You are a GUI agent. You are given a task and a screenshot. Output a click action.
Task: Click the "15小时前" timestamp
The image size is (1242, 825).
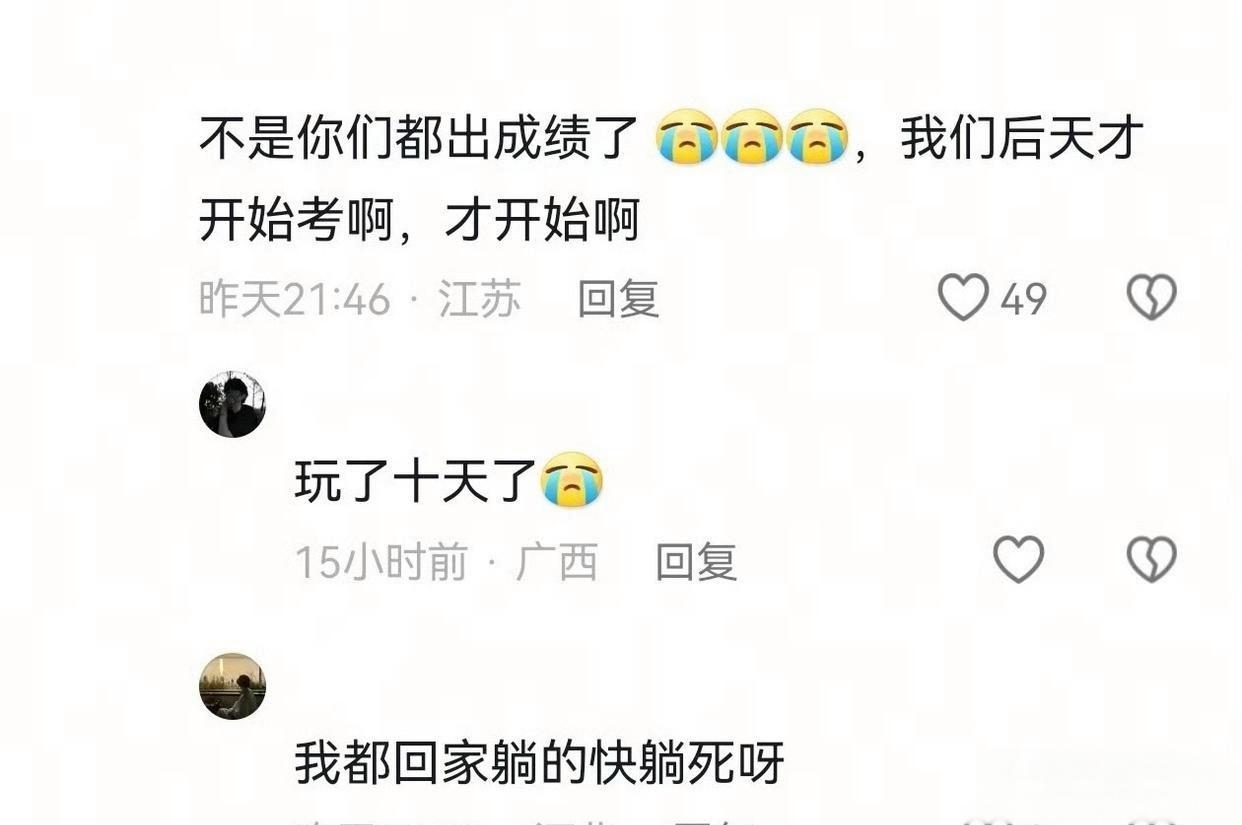381,562
